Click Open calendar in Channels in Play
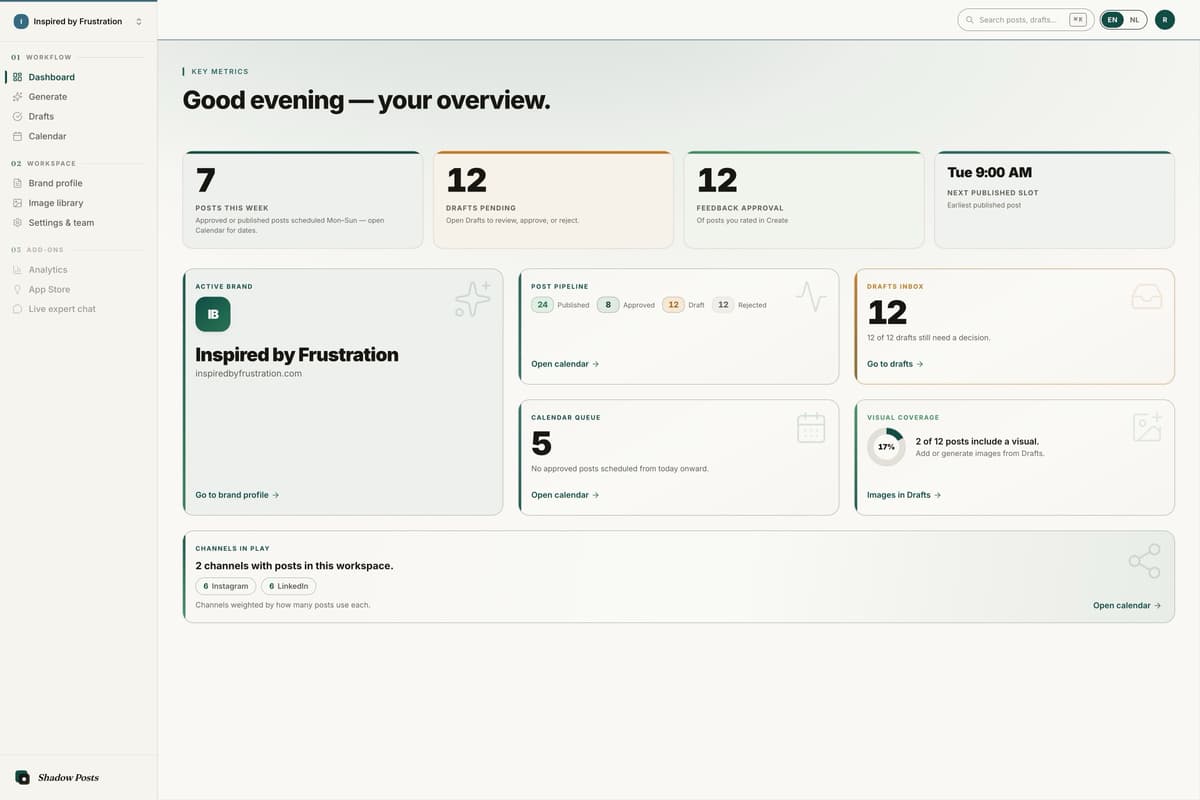The height and width of the screenshot is (800, 1200). [1127, 605]
